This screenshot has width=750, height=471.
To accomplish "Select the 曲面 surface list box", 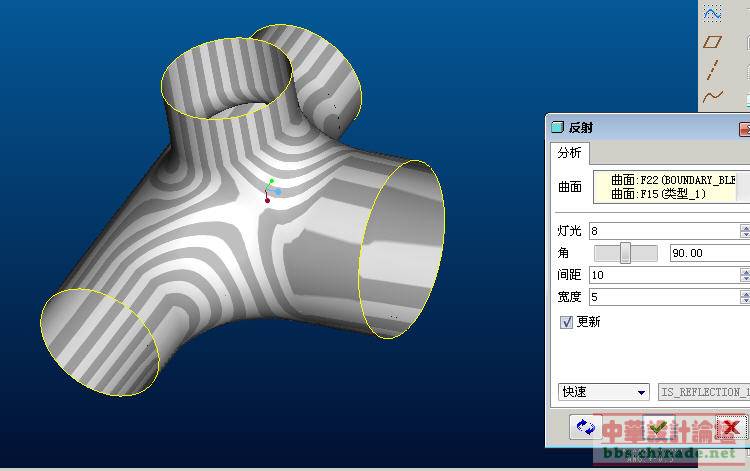I will [670, 187].
